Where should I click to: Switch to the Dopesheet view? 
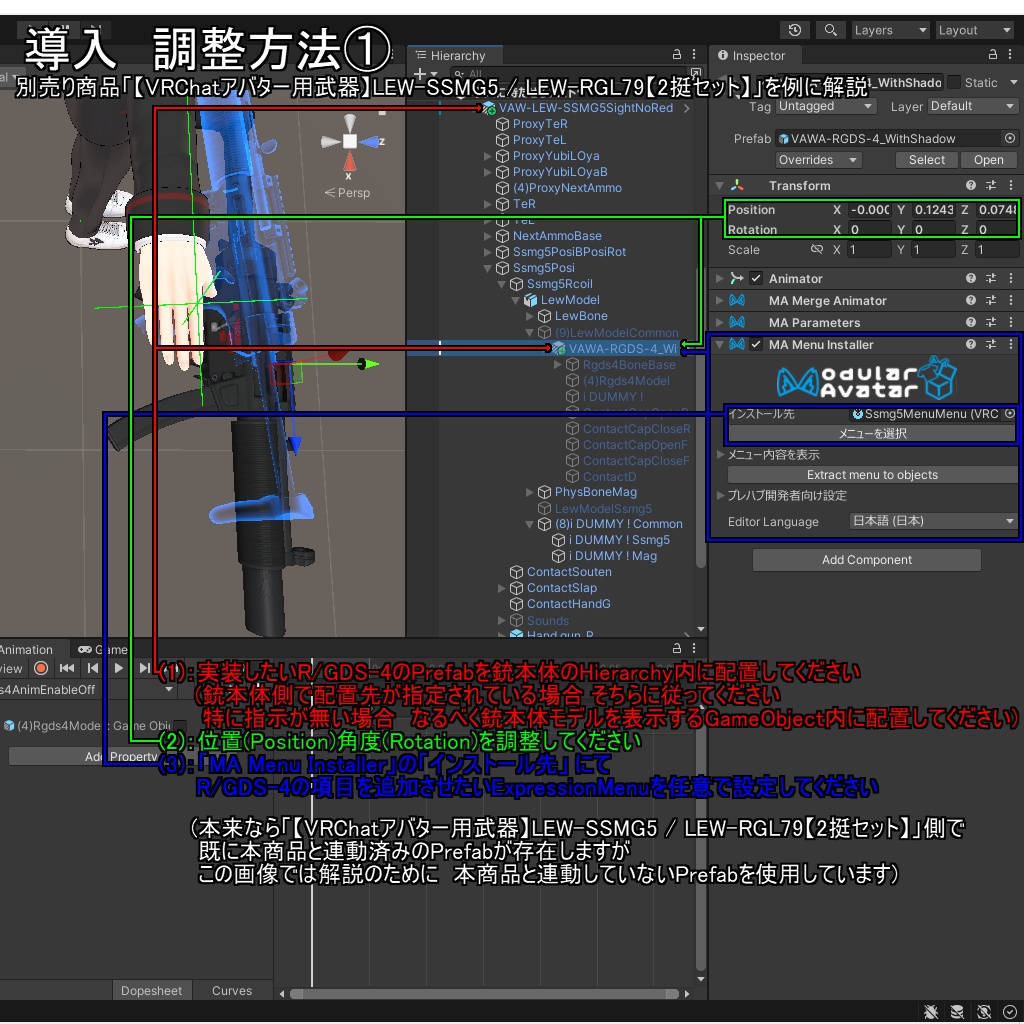point(152,990)
